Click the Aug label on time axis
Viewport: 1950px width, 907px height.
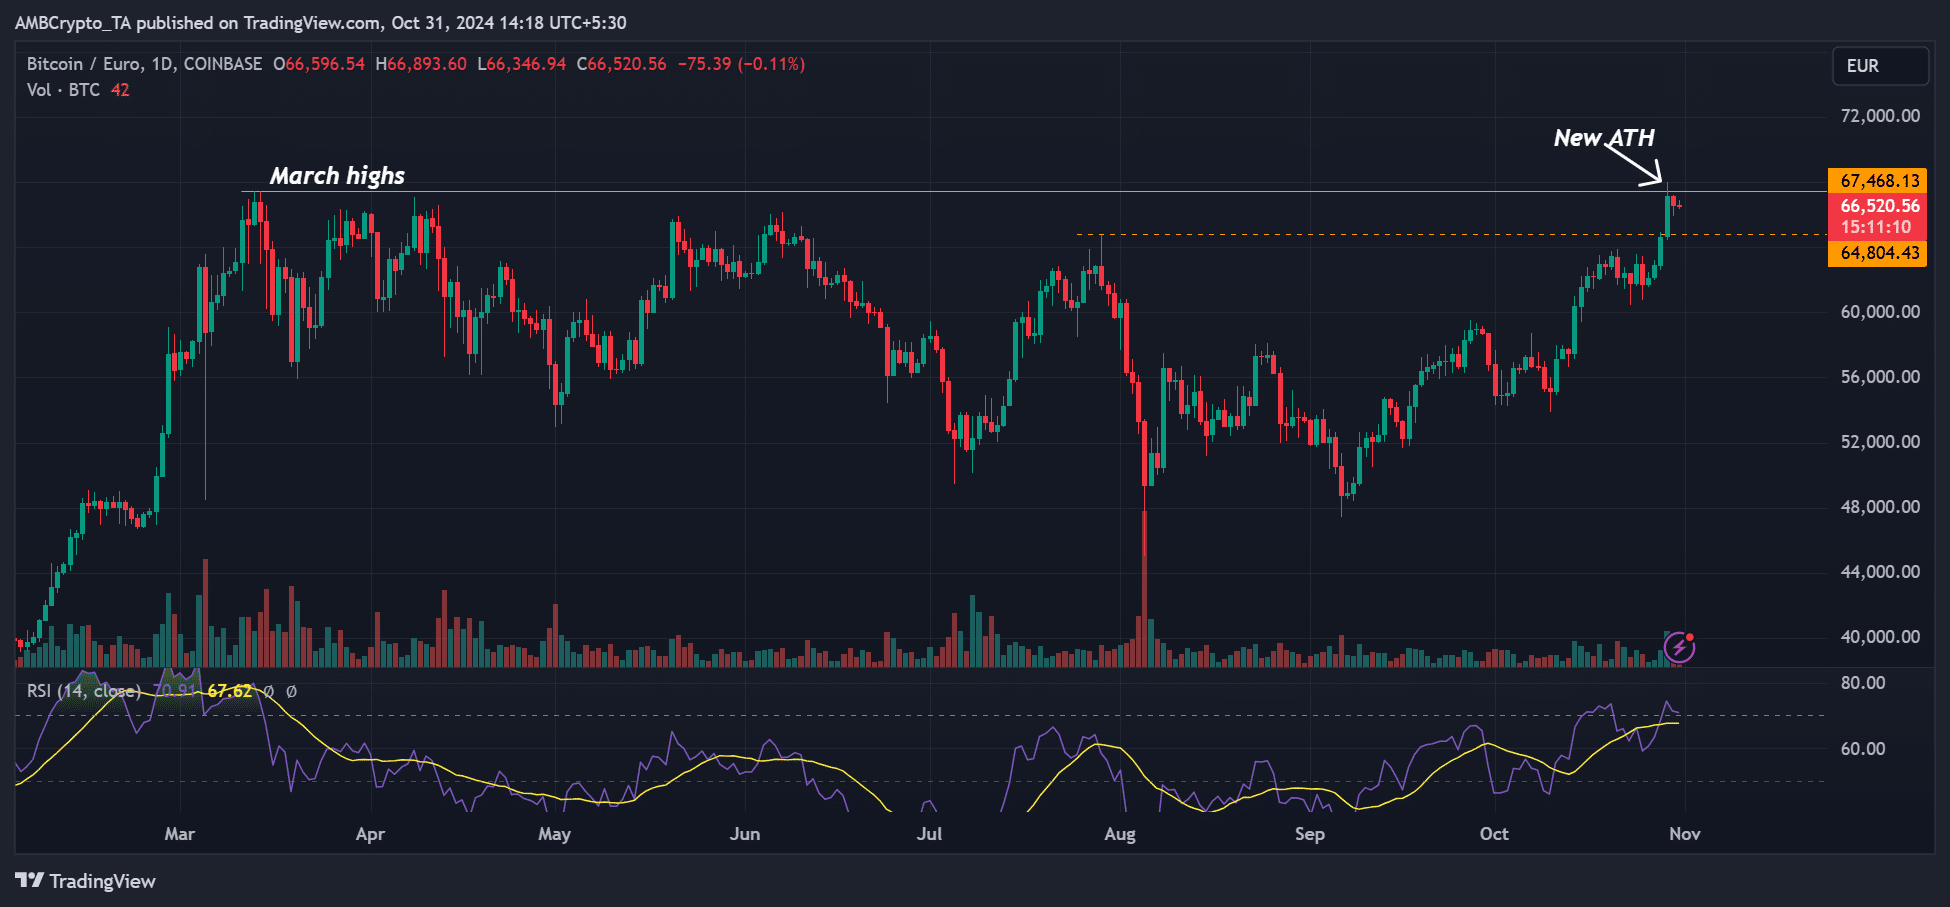[x=1120, y=834]
